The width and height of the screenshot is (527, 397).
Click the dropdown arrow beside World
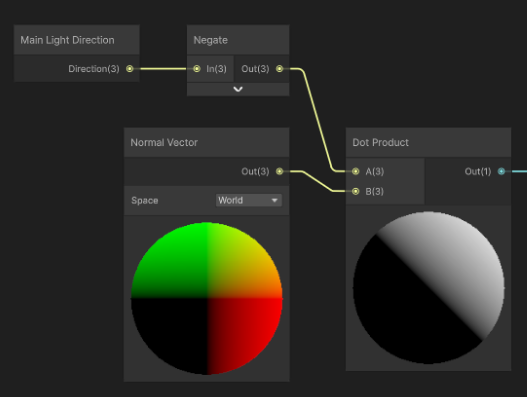coord(275,200)
